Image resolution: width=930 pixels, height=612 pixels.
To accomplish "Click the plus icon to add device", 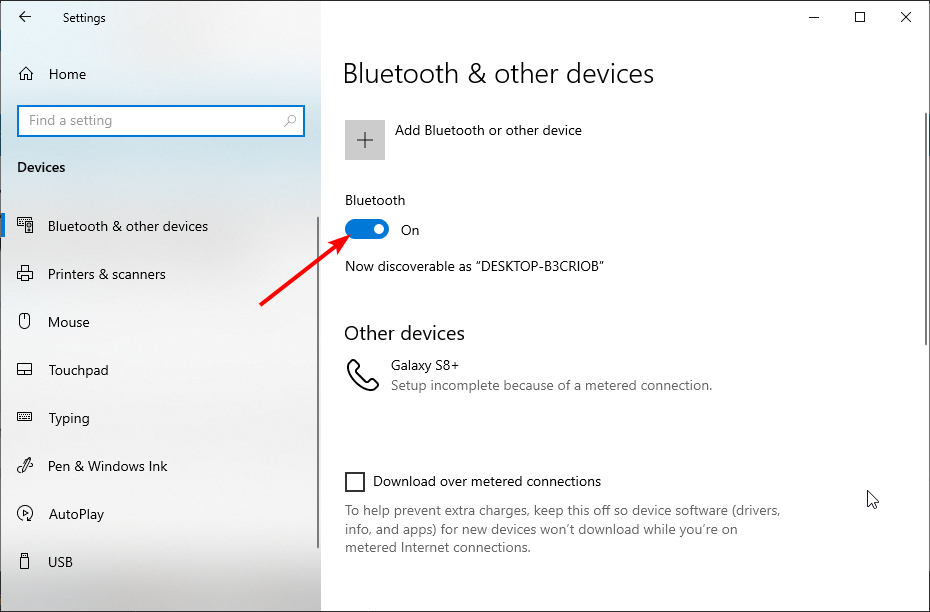I will point(365,140).
